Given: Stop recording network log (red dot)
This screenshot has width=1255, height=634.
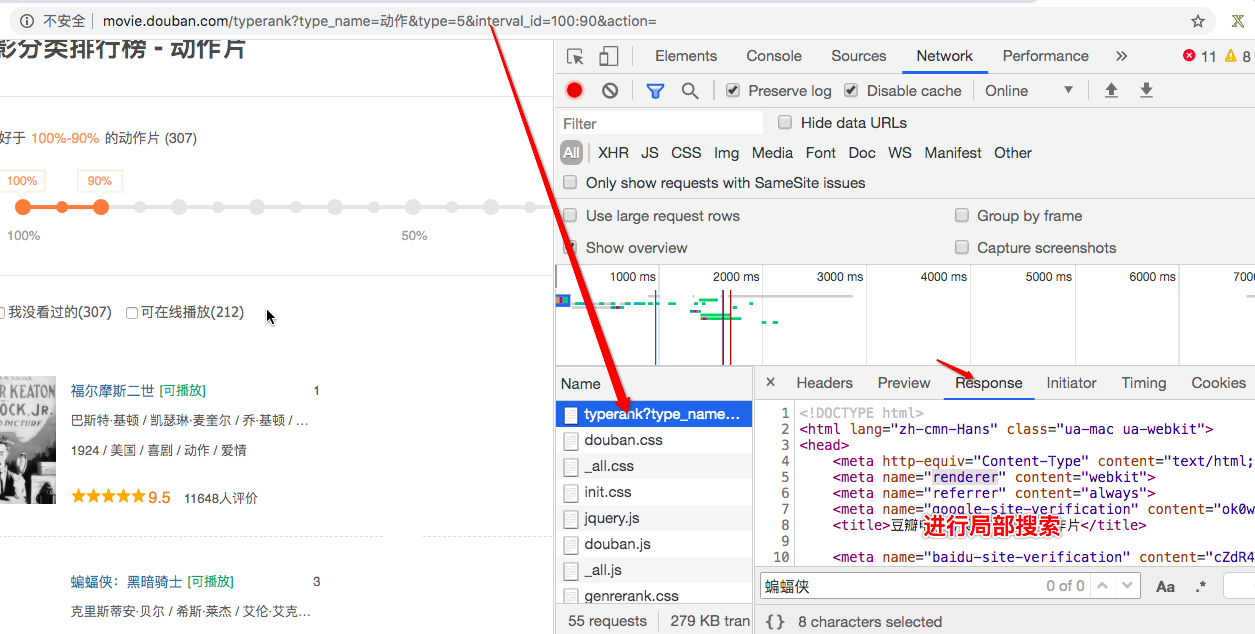Looking at the screenshot, I should (575, 90).
